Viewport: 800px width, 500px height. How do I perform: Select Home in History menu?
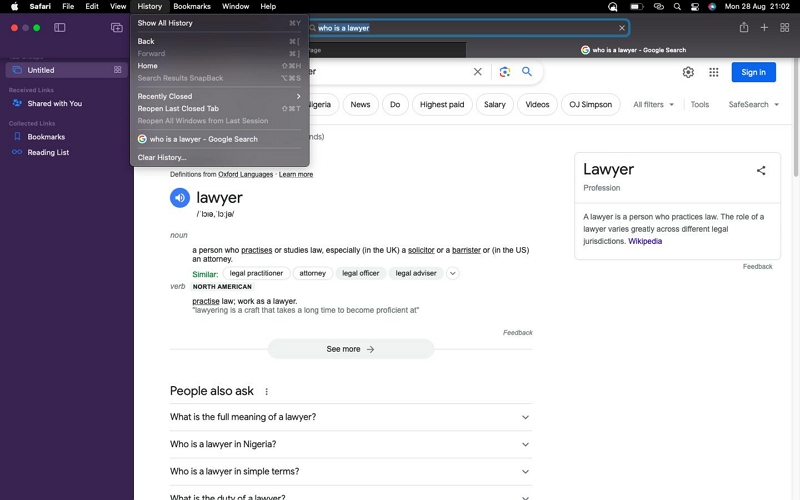point(219,65)
